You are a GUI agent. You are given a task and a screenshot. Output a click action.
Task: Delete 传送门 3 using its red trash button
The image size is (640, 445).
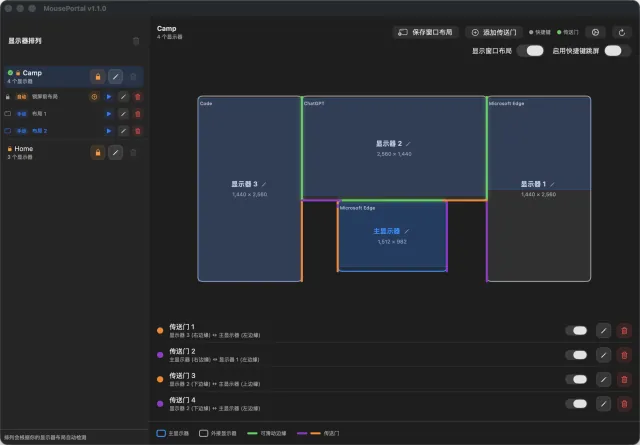click(624, 380)
